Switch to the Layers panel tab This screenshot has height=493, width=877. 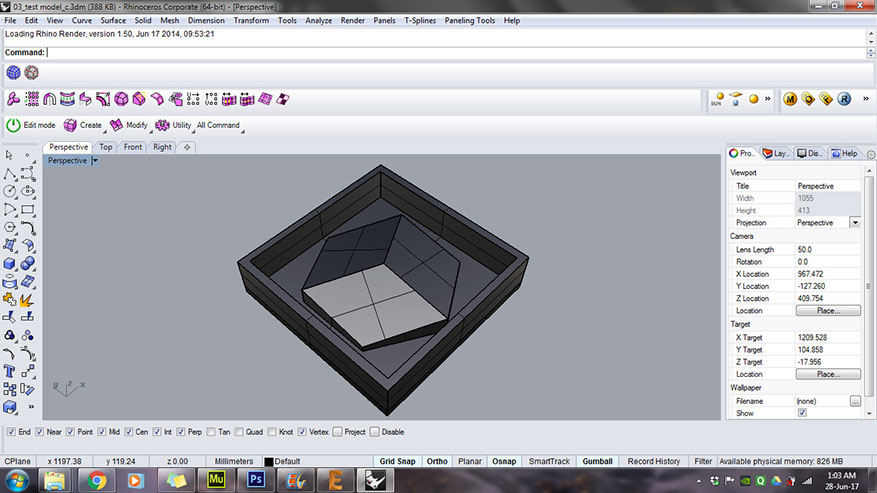pyautogui.click(x=776, y=153)
